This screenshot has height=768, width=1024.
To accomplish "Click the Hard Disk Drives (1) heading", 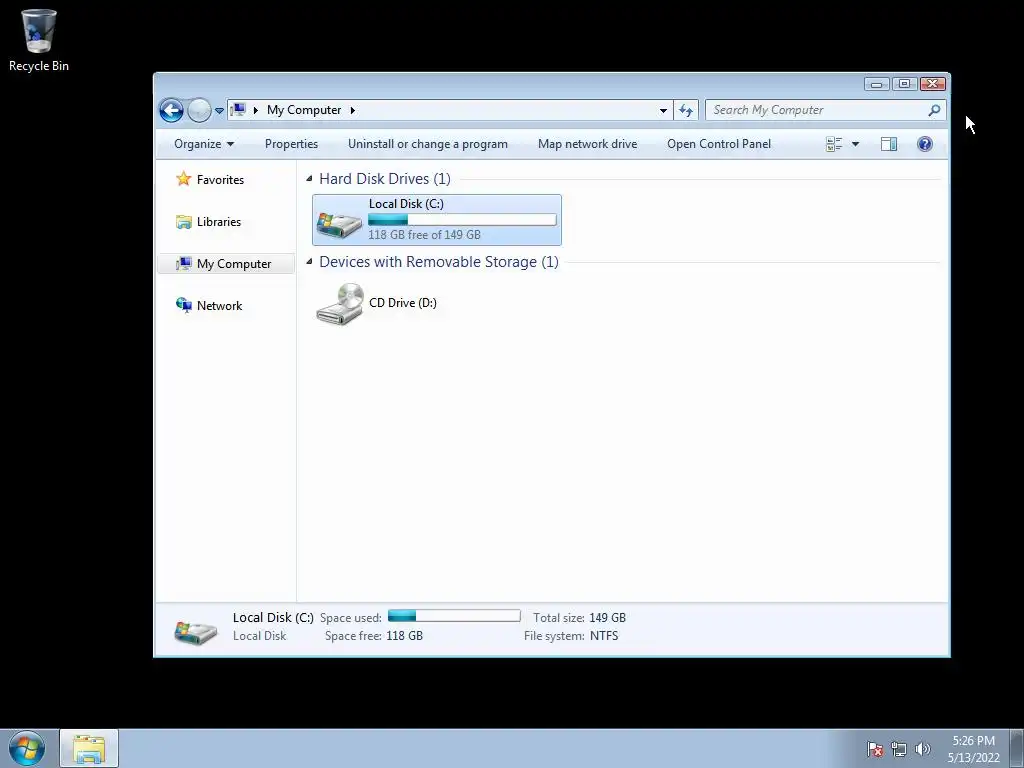I will [x=385, y=178].
